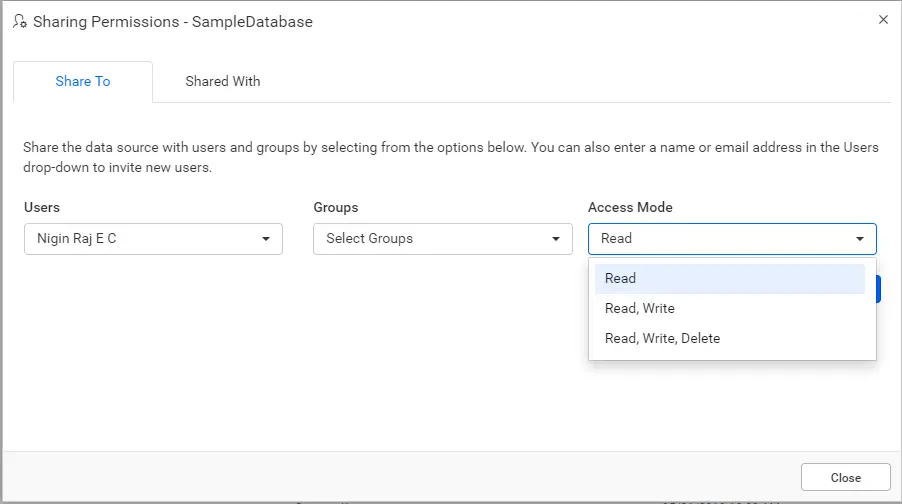
Task: Click the Groups field label
Action: (x=336, y=207)
